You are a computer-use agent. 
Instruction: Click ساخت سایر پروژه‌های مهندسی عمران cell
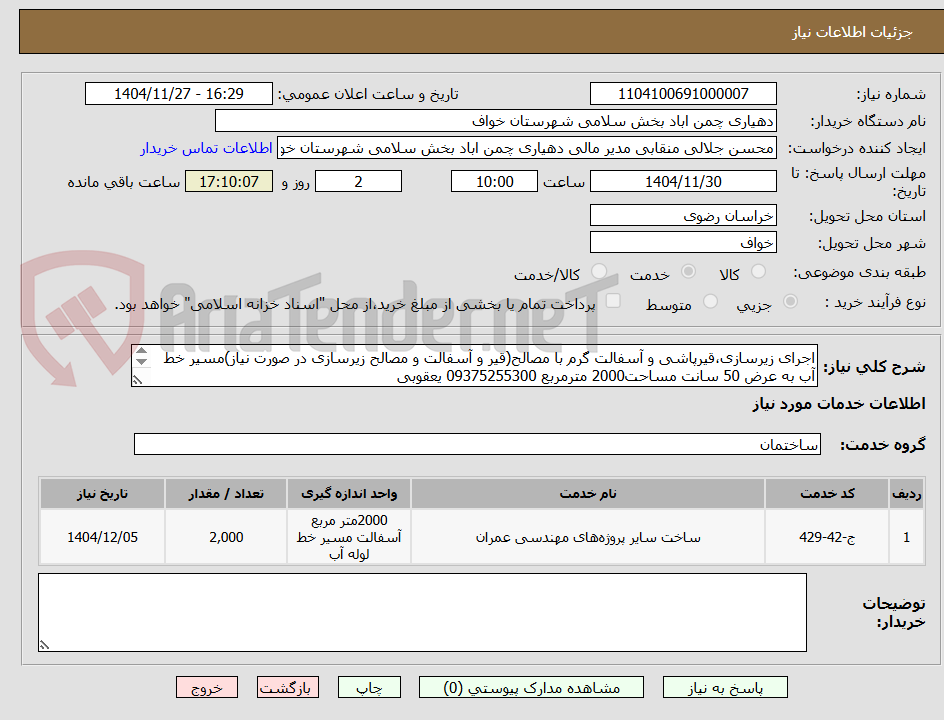[x=588, y=537]
